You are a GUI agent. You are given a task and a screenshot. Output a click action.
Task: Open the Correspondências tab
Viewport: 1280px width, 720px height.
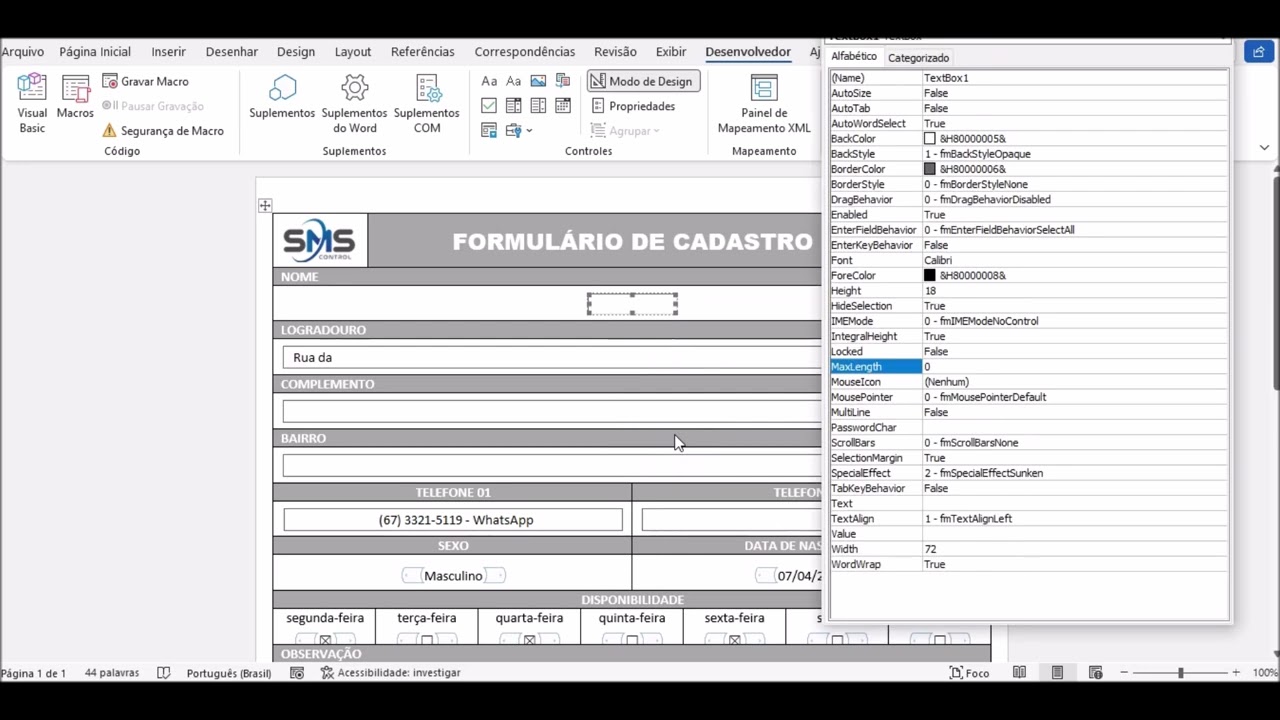[524, 52]
